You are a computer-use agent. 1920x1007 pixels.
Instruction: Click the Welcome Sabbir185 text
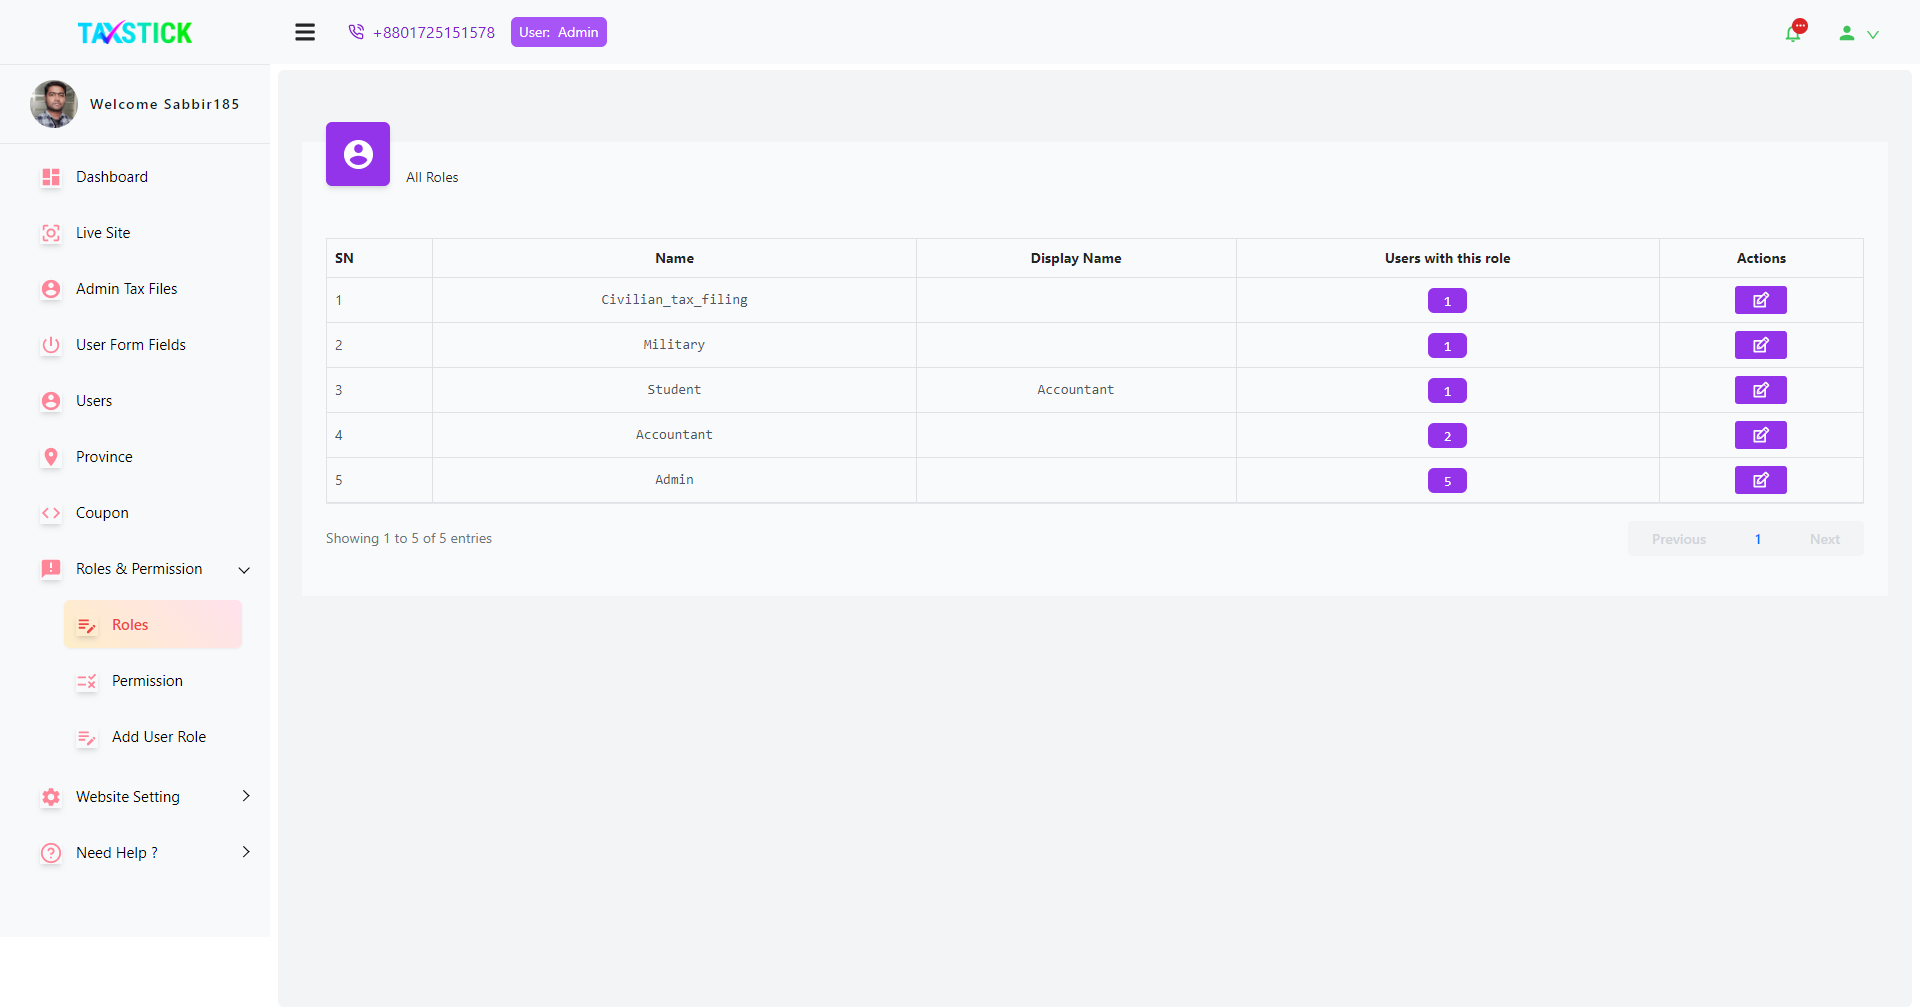(165, 104)
